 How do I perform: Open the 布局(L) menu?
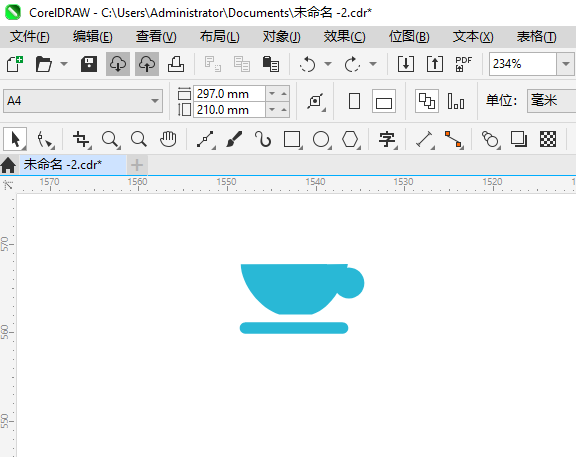(219, 37)
